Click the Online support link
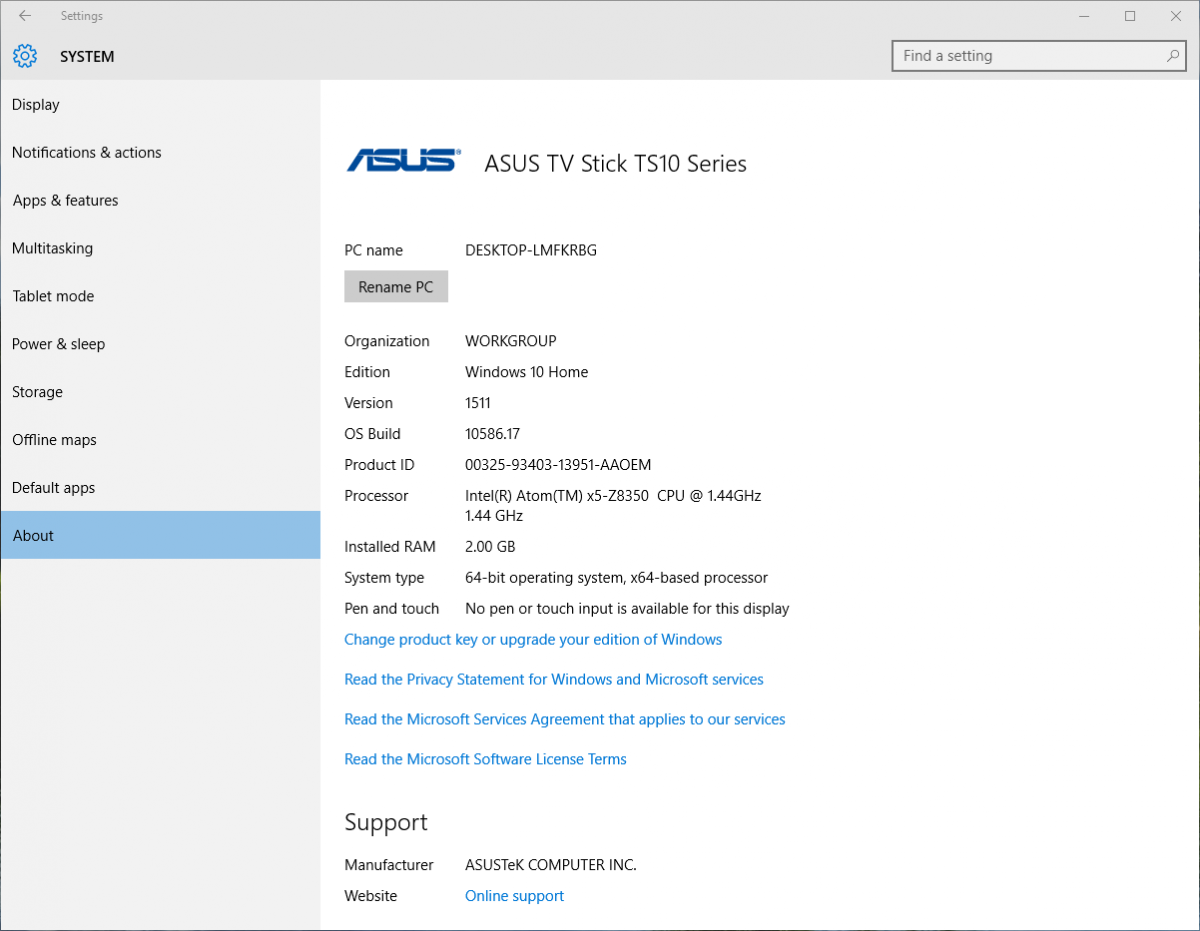Image resolution: width=1200 pixels, height=931 pixels. [514, 896]
